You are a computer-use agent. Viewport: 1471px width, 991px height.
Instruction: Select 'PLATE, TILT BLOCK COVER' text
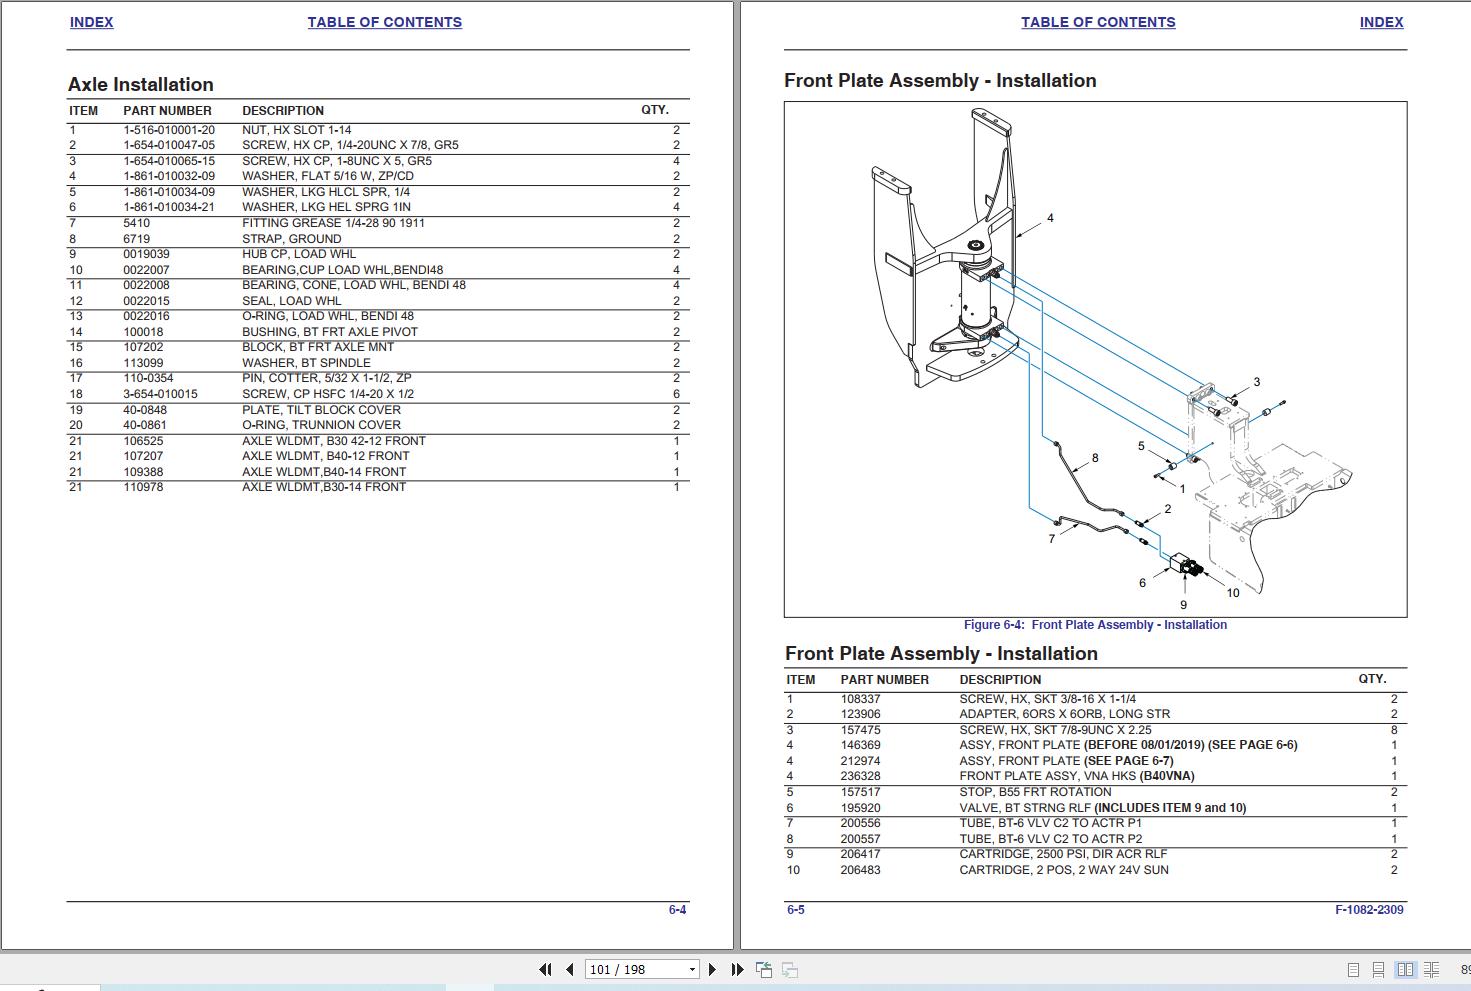pos(321,410)
